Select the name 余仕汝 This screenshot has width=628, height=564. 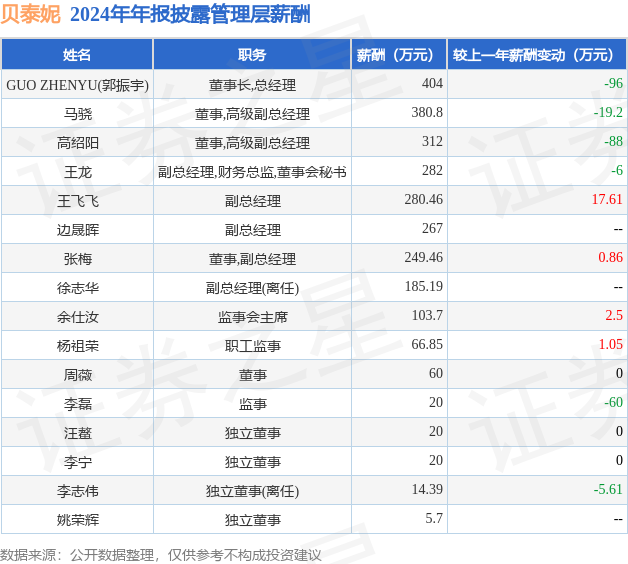click(x=78, y=317)
